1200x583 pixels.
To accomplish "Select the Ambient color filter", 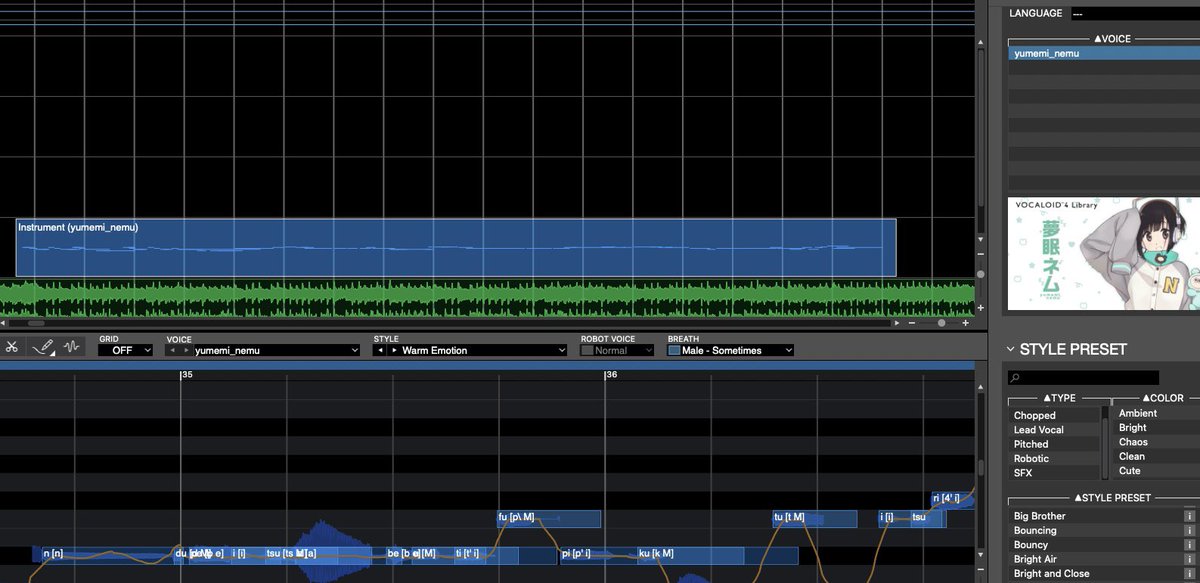I will coord(1156,413).
